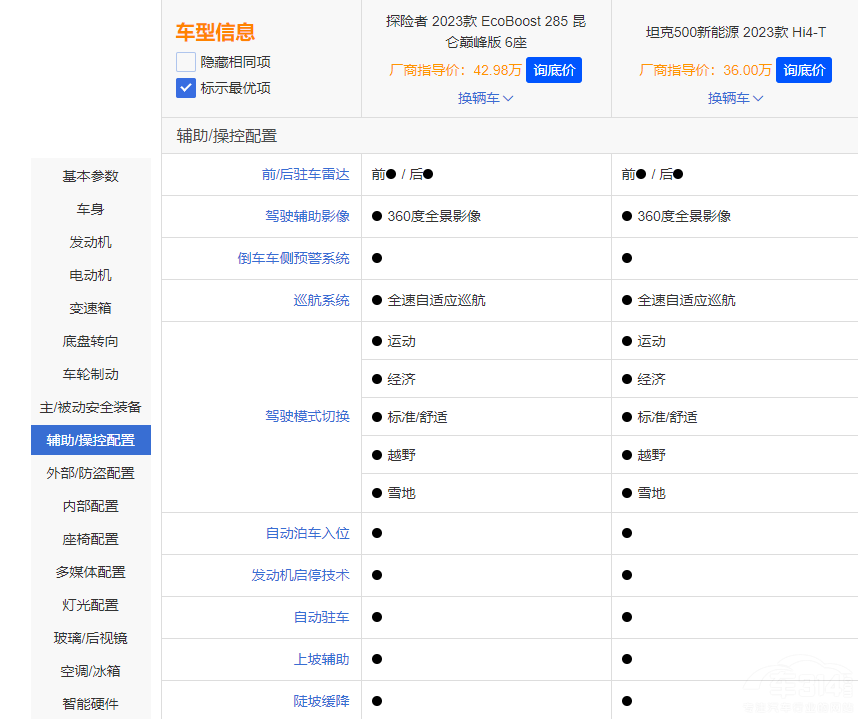This screenshot has width=858, height=719.
Task: Click 询底价 button for 坦克500新能源
Action: [803, 70]
